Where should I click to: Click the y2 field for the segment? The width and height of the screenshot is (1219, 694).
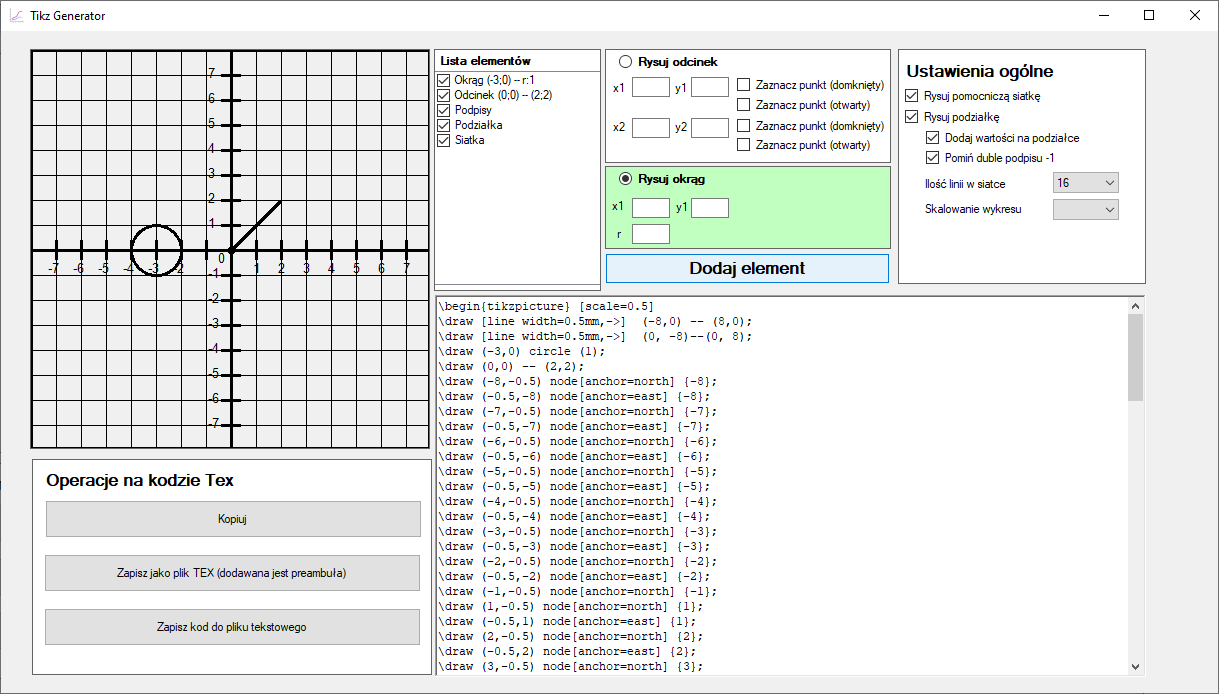click(710, 127)
